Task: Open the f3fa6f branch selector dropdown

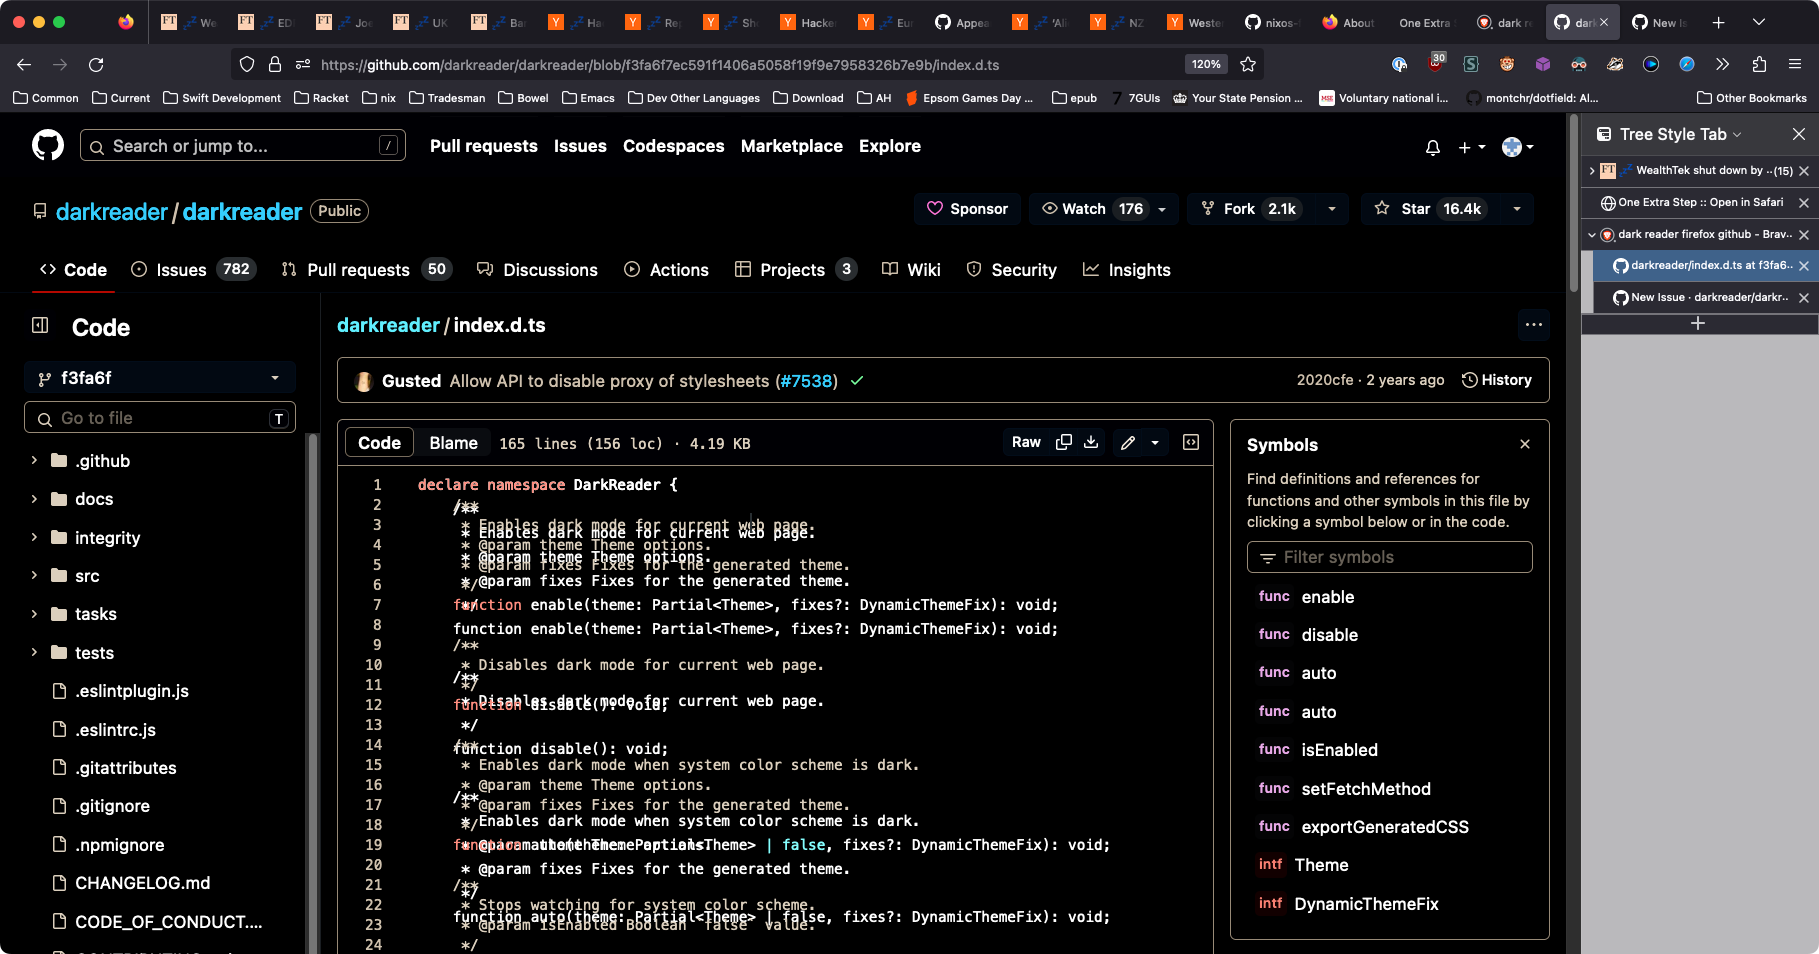Action: pos(159,378)
